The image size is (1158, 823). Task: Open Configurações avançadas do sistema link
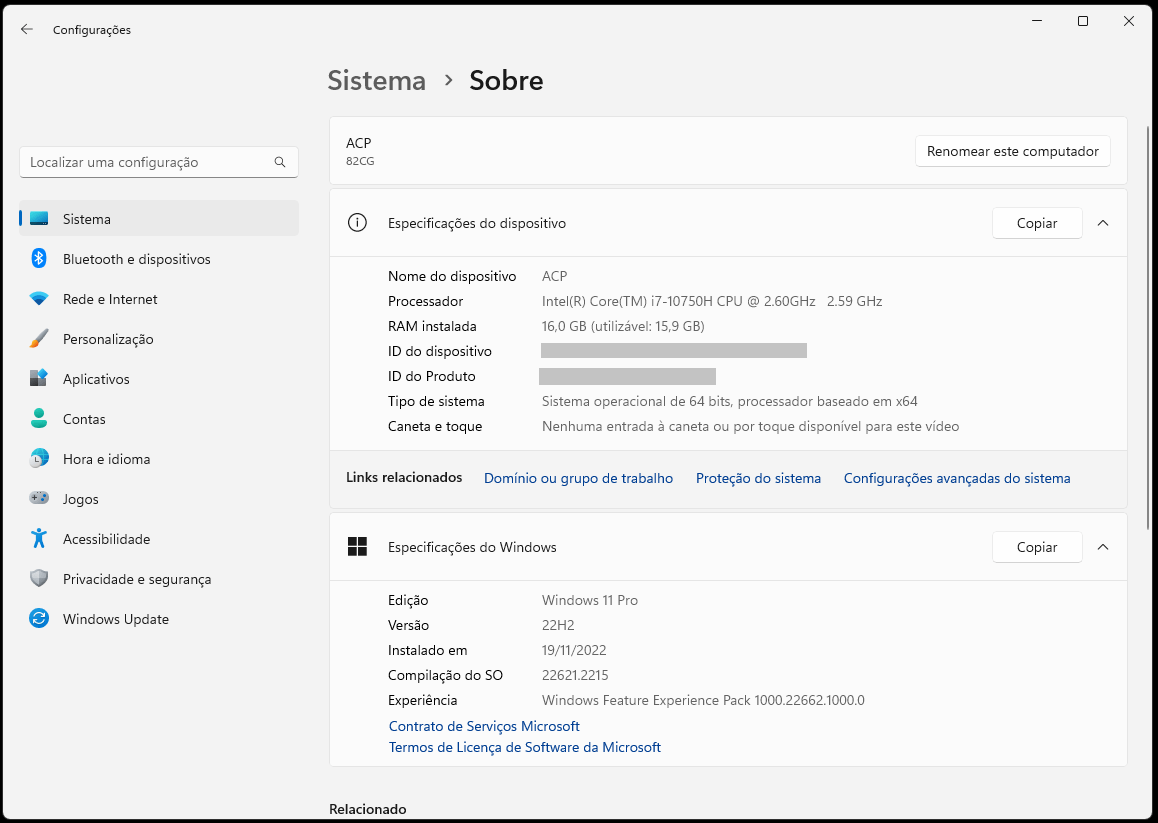(957, 478)
